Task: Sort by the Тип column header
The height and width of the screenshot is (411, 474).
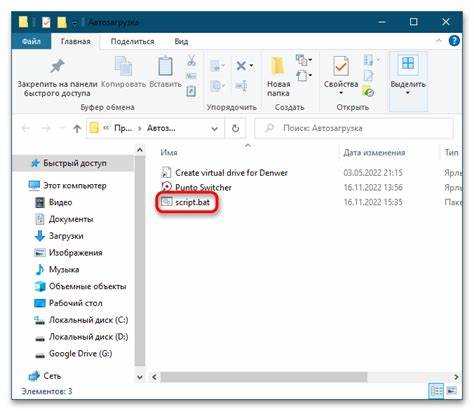Action: [x=451, y=153]
